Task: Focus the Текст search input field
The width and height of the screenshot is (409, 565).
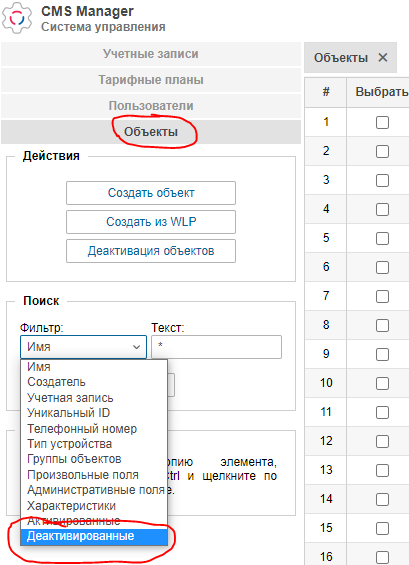Action: [x=216, y=347]
